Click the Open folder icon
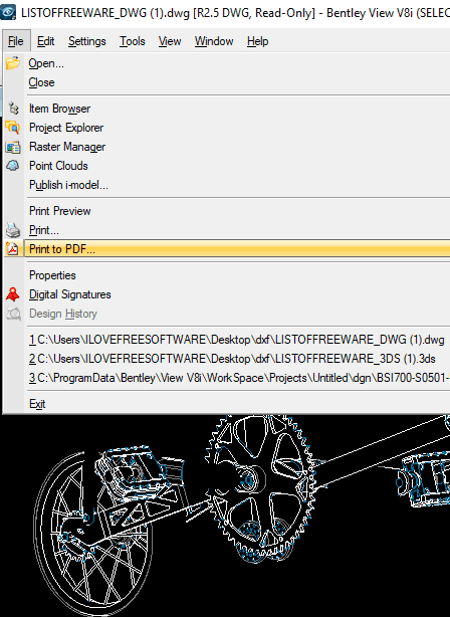This screenshot has height=617, width=450. [x=13, y=63]
